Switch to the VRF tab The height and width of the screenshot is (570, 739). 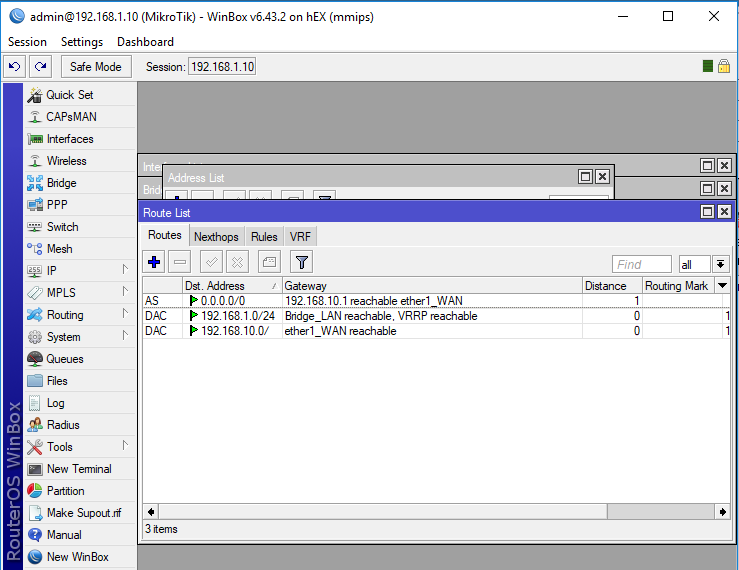pos(300,237)
